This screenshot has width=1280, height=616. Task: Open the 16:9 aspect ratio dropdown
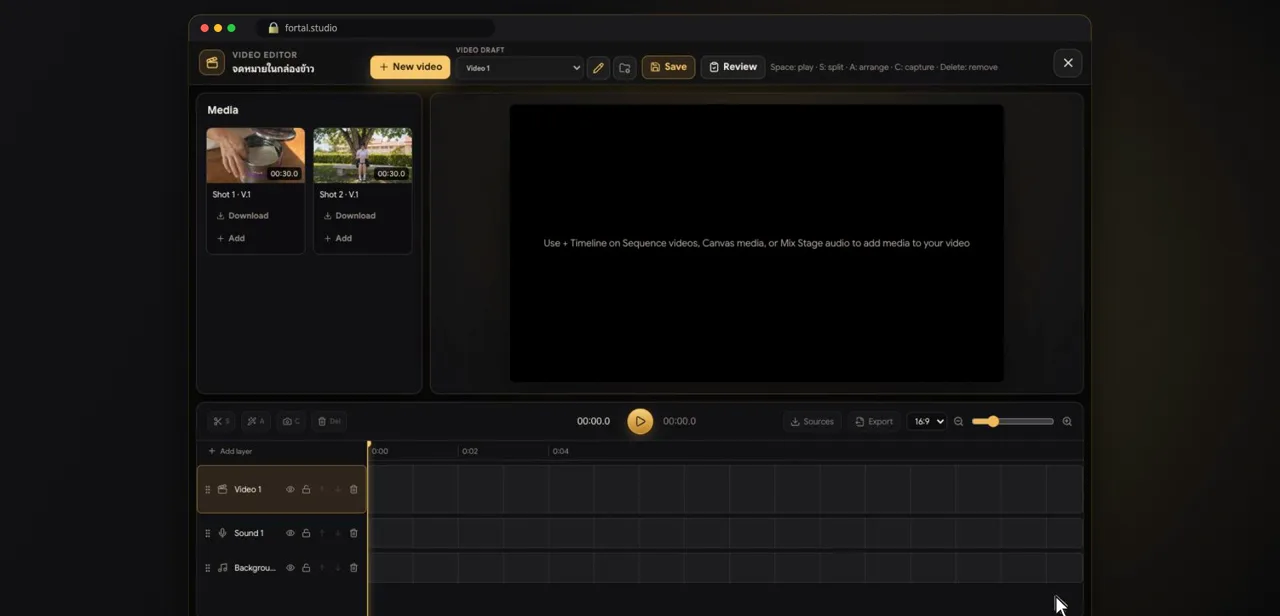tap(927, 421)
